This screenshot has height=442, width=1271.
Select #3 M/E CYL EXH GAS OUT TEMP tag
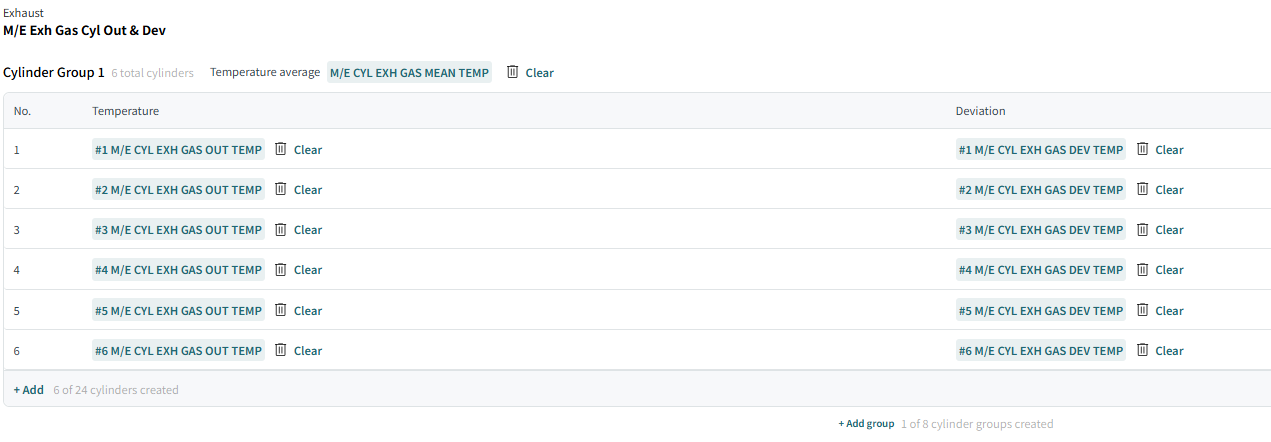[178, 230]
